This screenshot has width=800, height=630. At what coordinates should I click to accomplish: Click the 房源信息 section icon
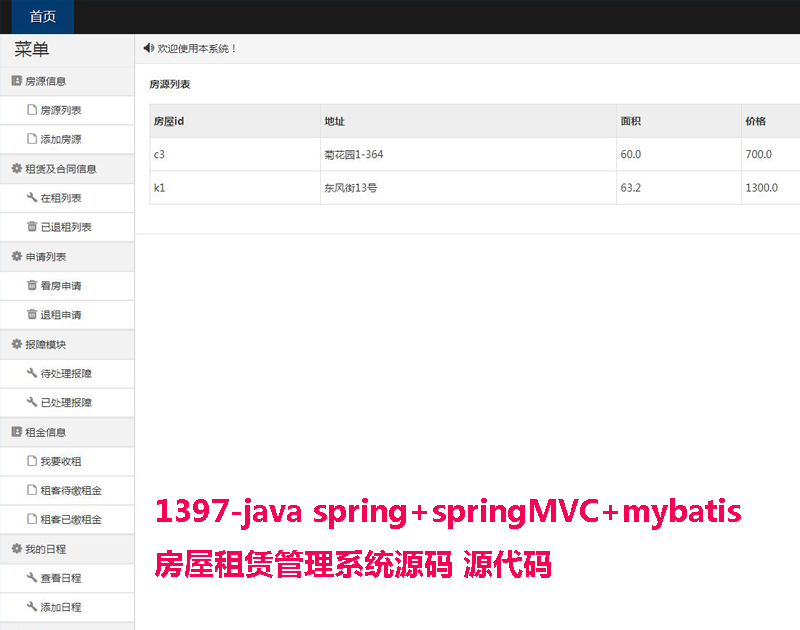tap(16, 81)
